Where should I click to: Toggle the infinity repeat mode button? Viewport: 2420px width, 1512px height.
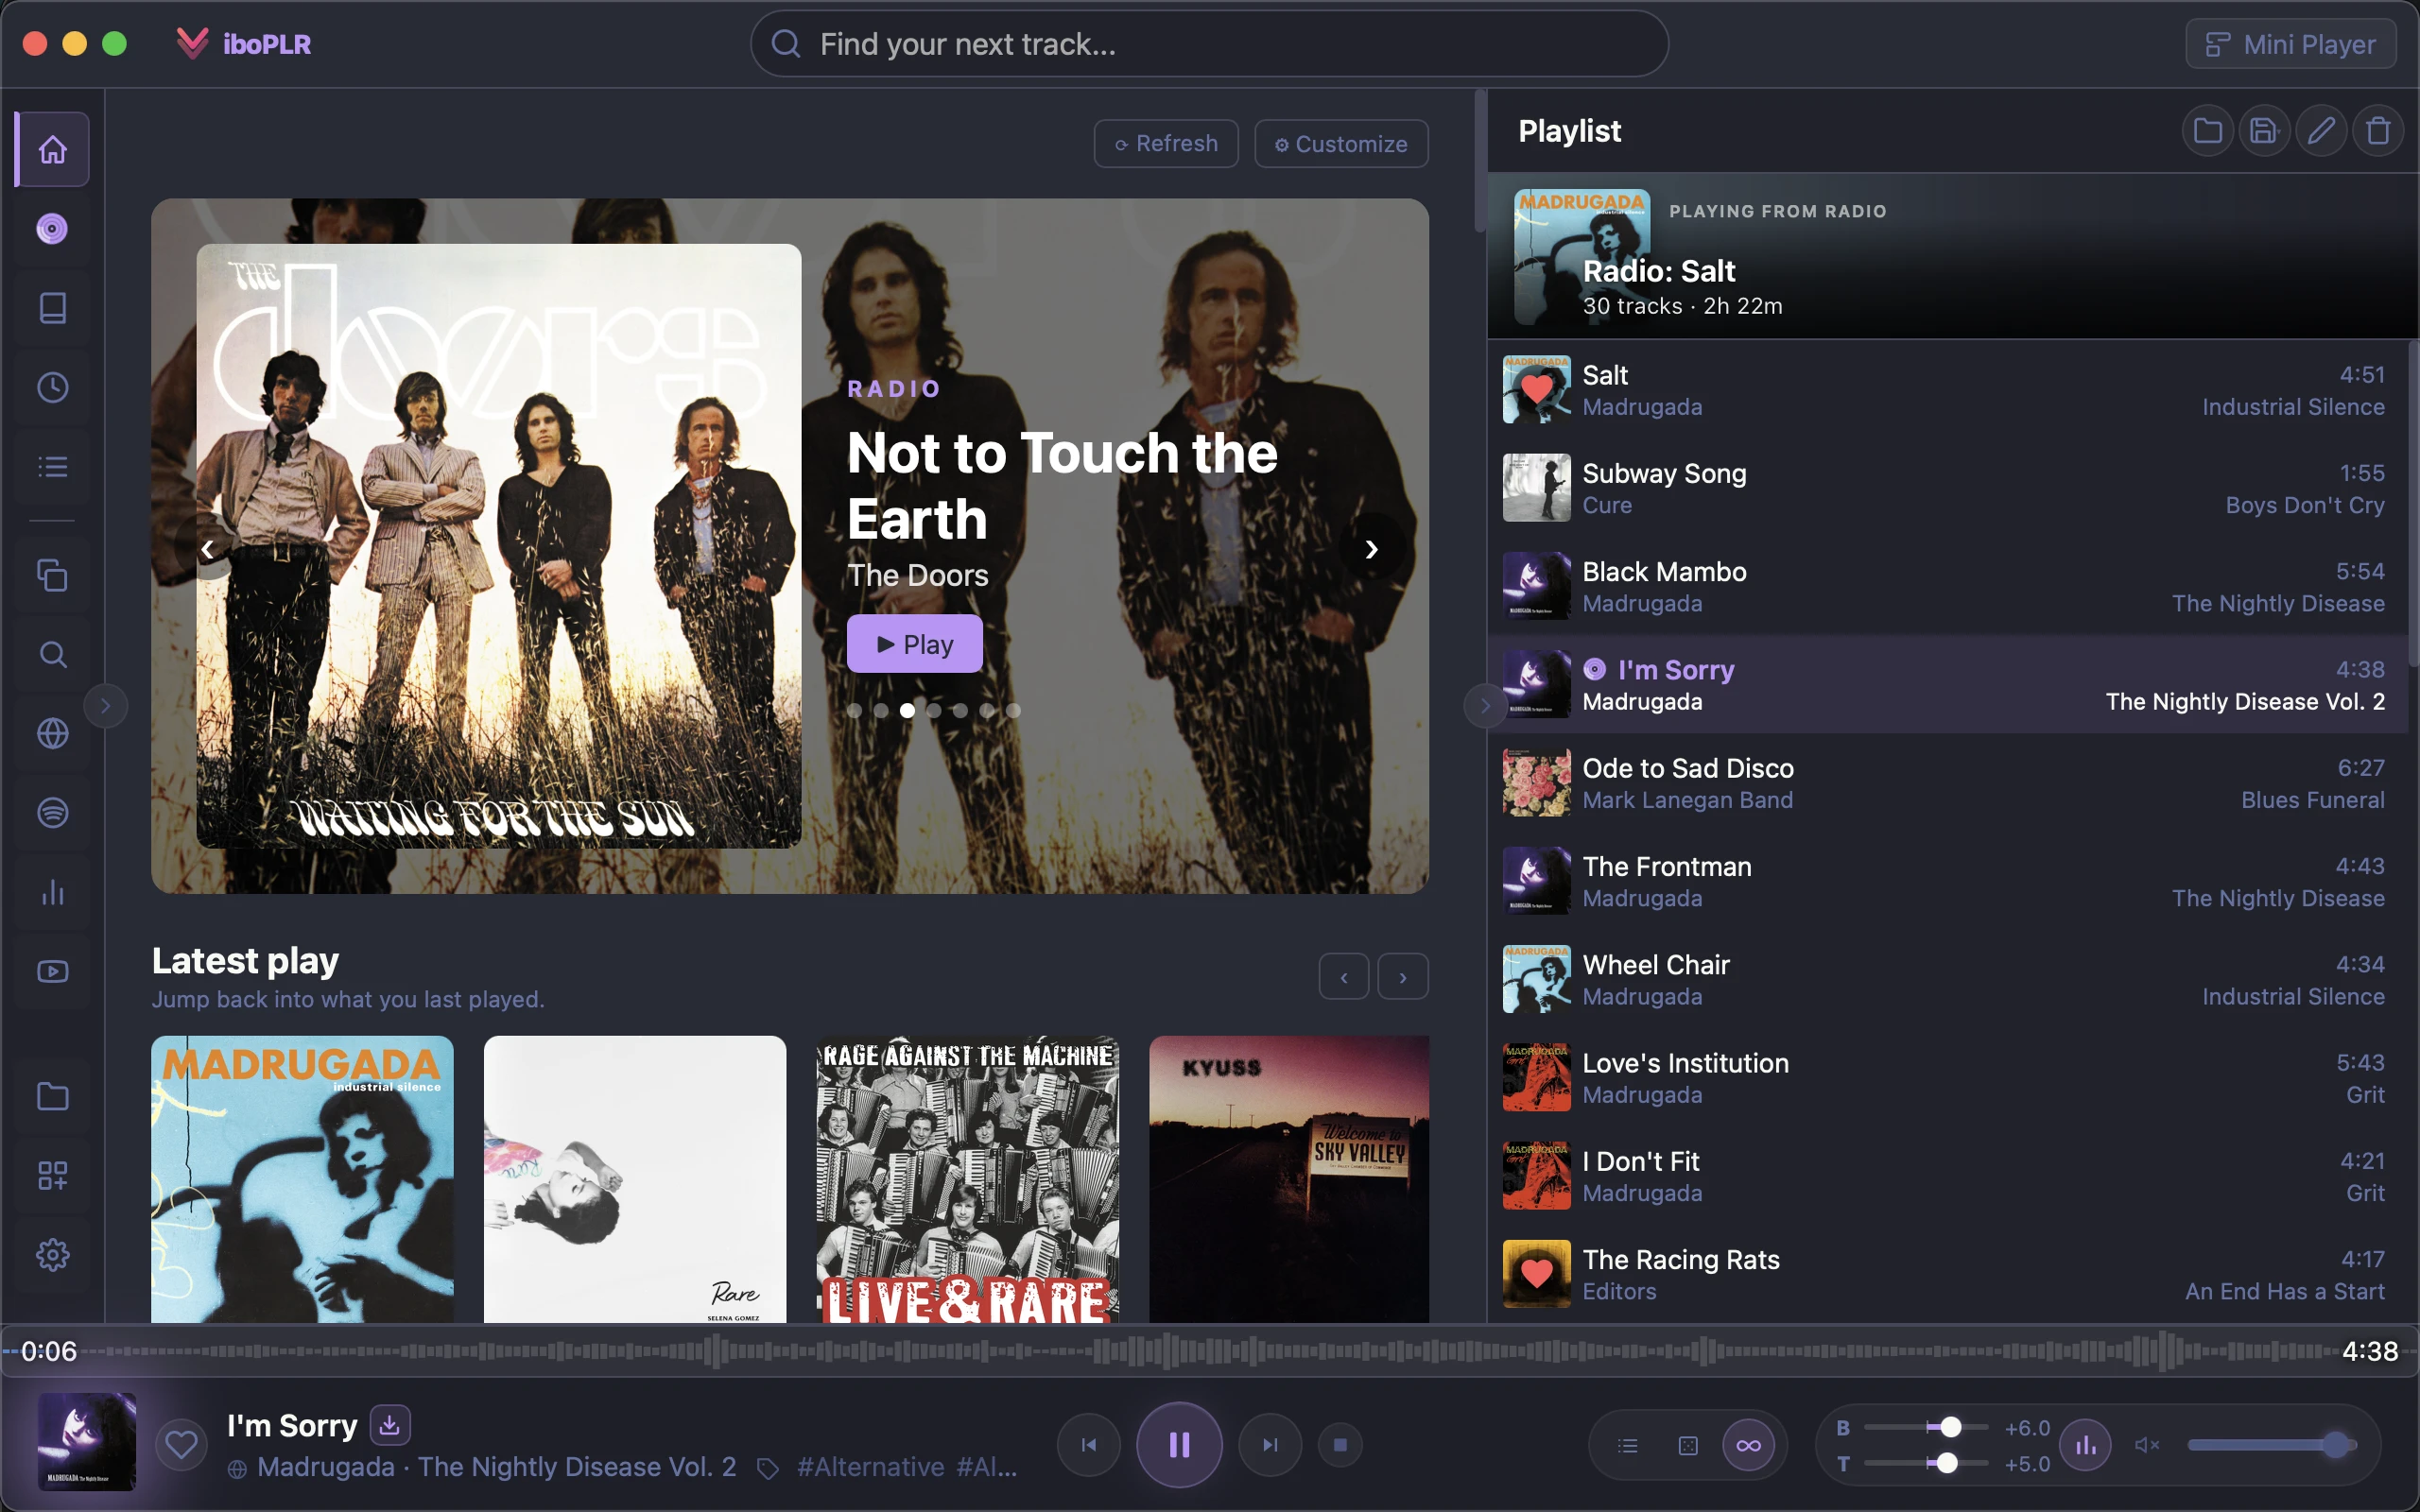tap(1748, 1445)
